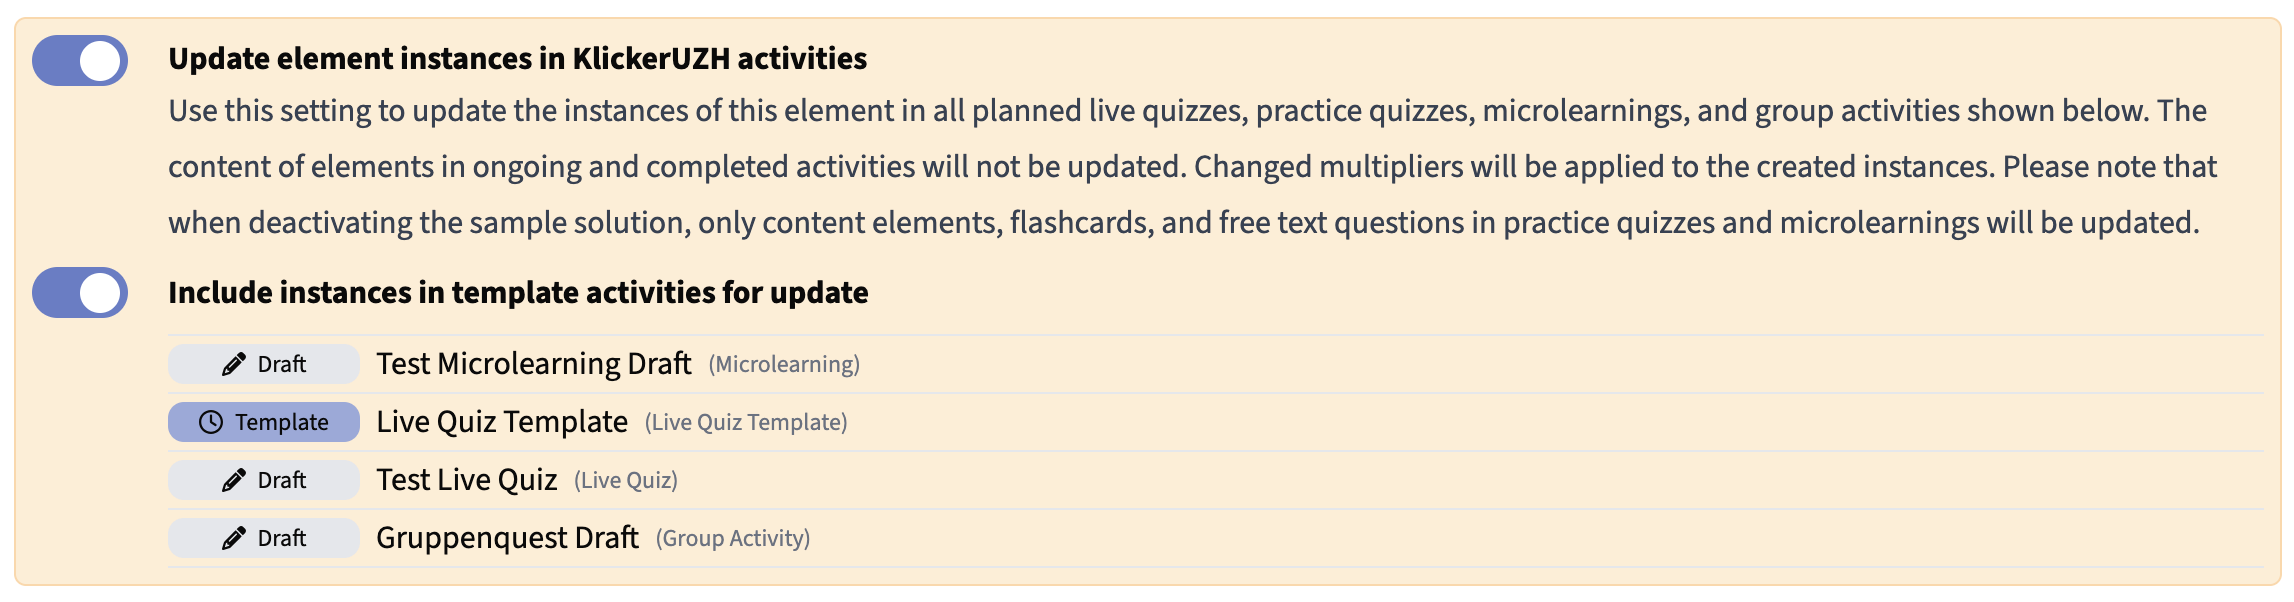Click the (Live Quiz) type label
2294x602 pixels.
click(x=626, y=481)
